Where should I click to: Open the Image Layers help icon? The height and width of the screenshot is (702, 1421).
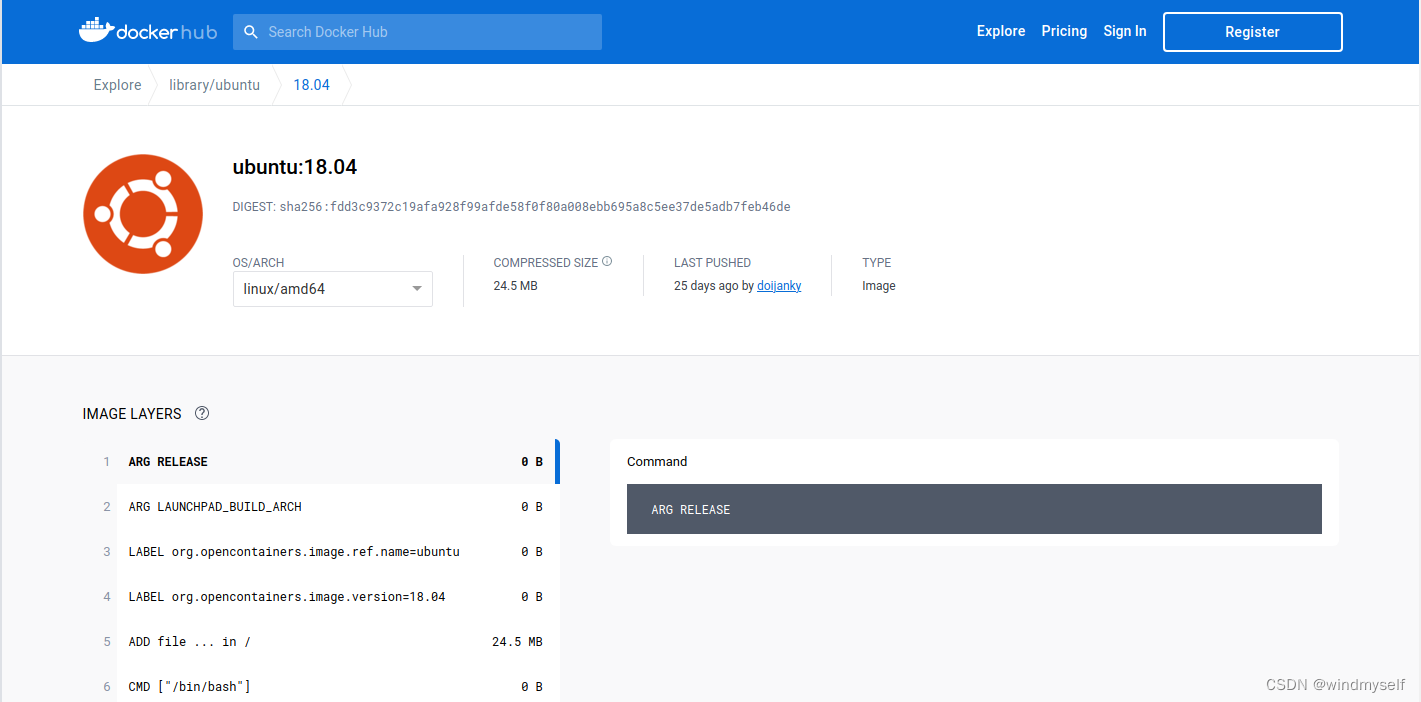pyautogui.click(x=202, y=413)
